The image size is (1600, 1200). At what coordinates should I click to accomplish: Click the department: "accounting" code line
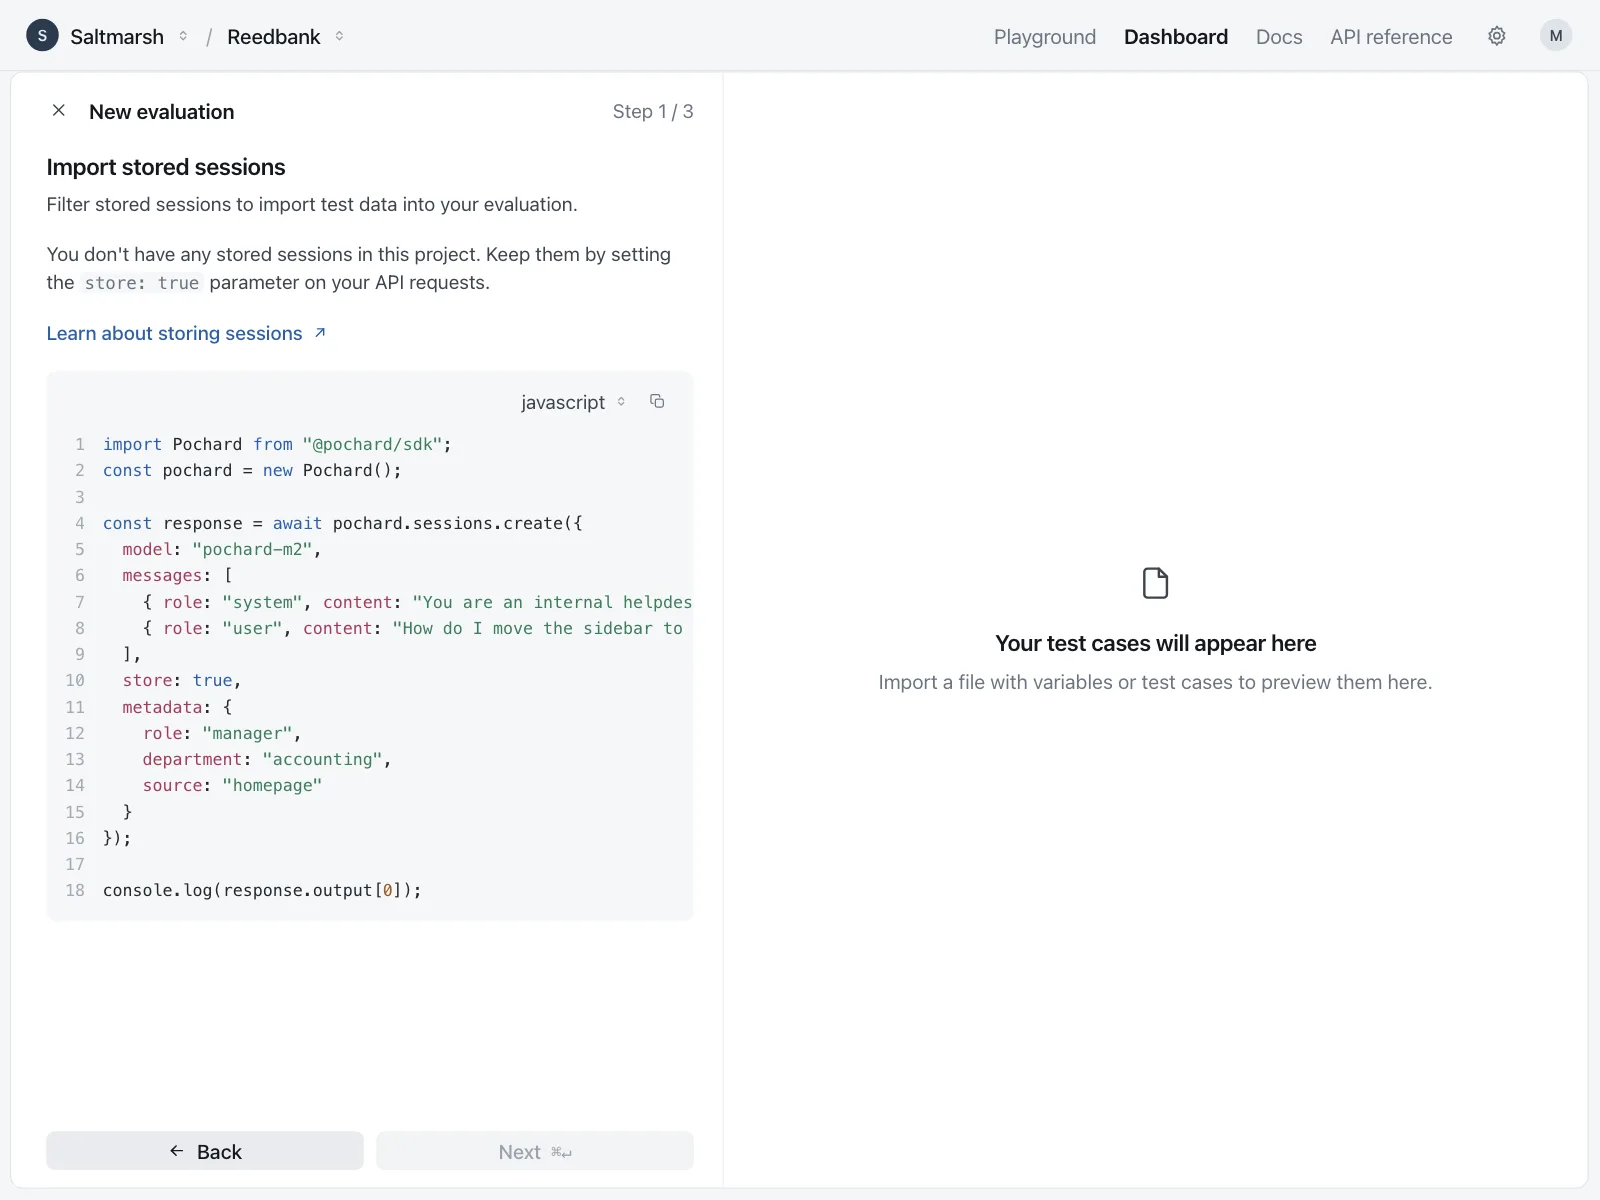(x=267, y=759)
